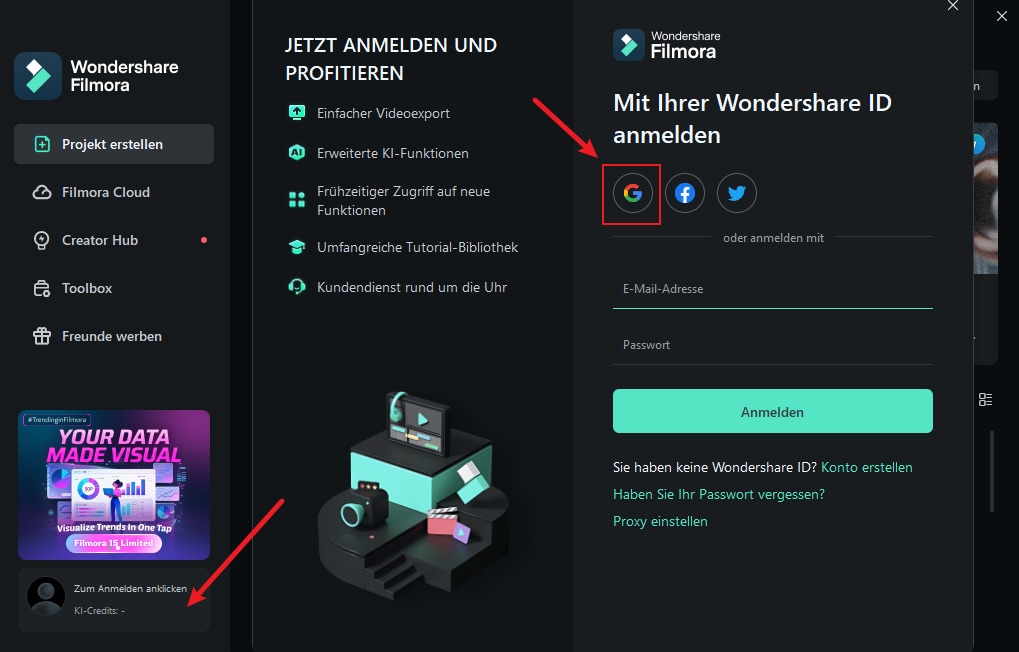The height and width of the screenshot is (652, 1019).
Task: Click the Filmora Cloud icon
Action: tap(42, 192)
